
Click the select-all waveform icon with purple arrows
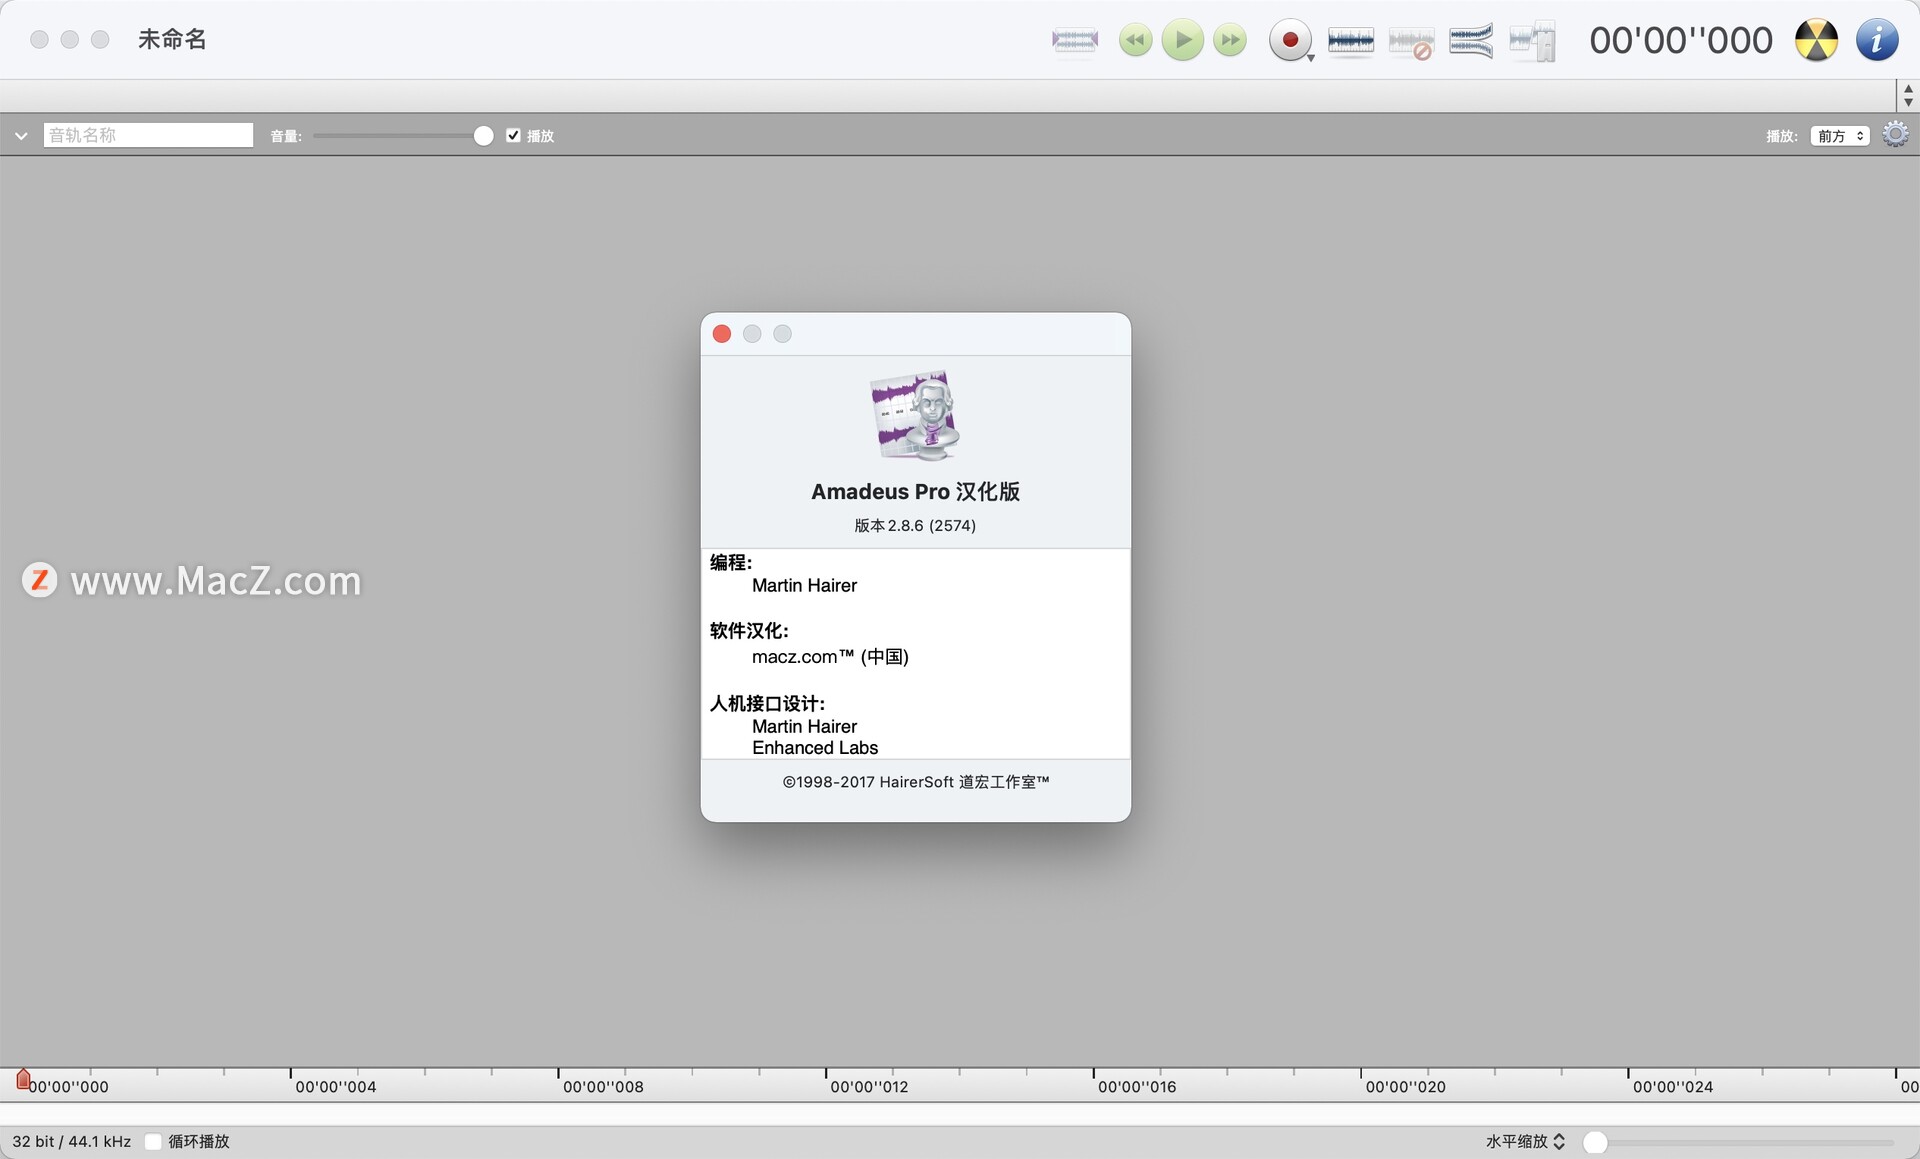point(1075,40)
